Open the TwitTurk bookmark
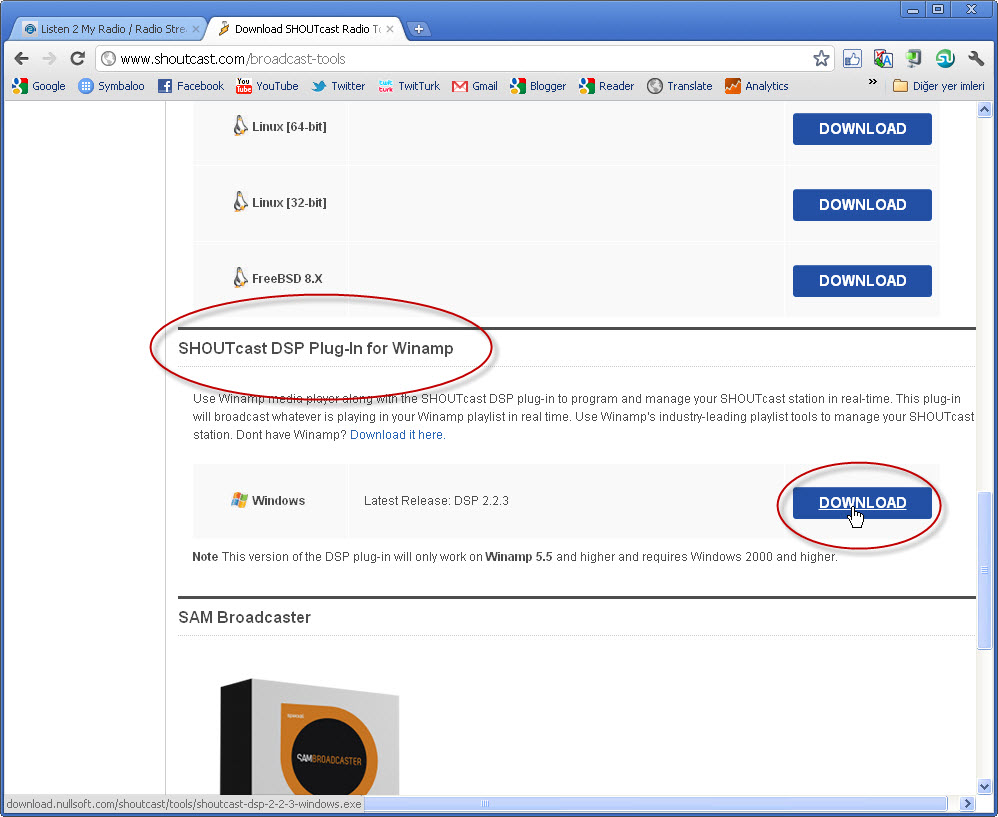This screenshot has width=998, height=817. (x=409, y=86)
